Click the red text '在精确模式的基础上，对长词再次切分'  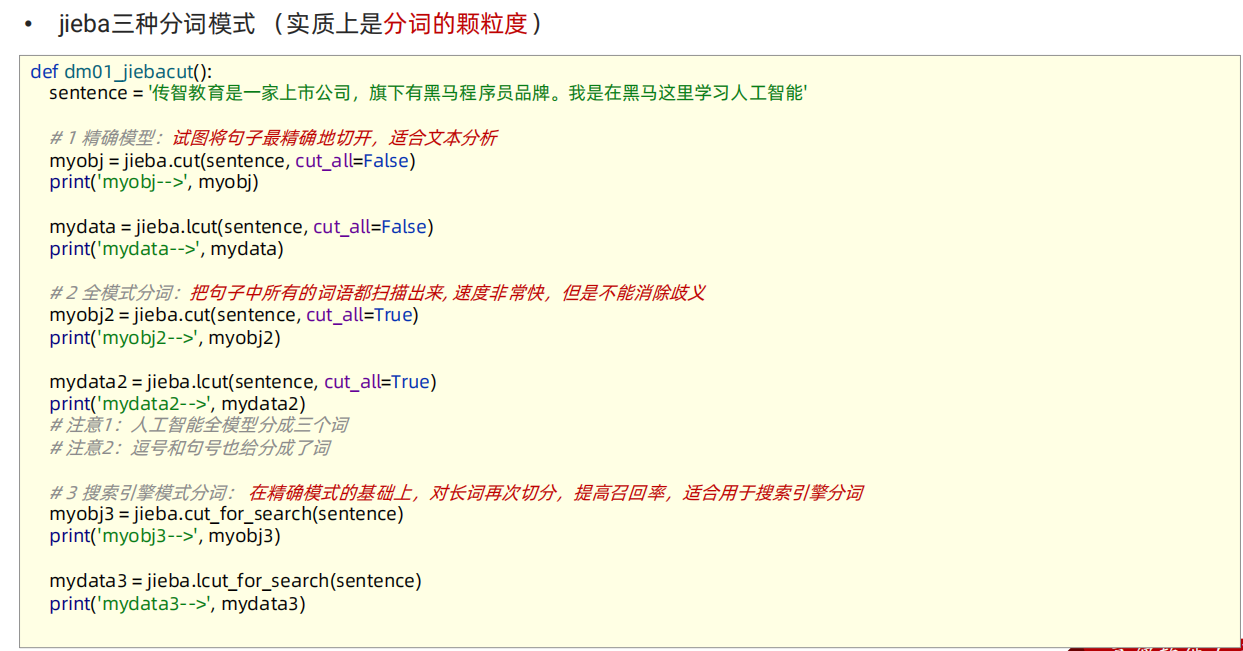[x=408, y=492]
